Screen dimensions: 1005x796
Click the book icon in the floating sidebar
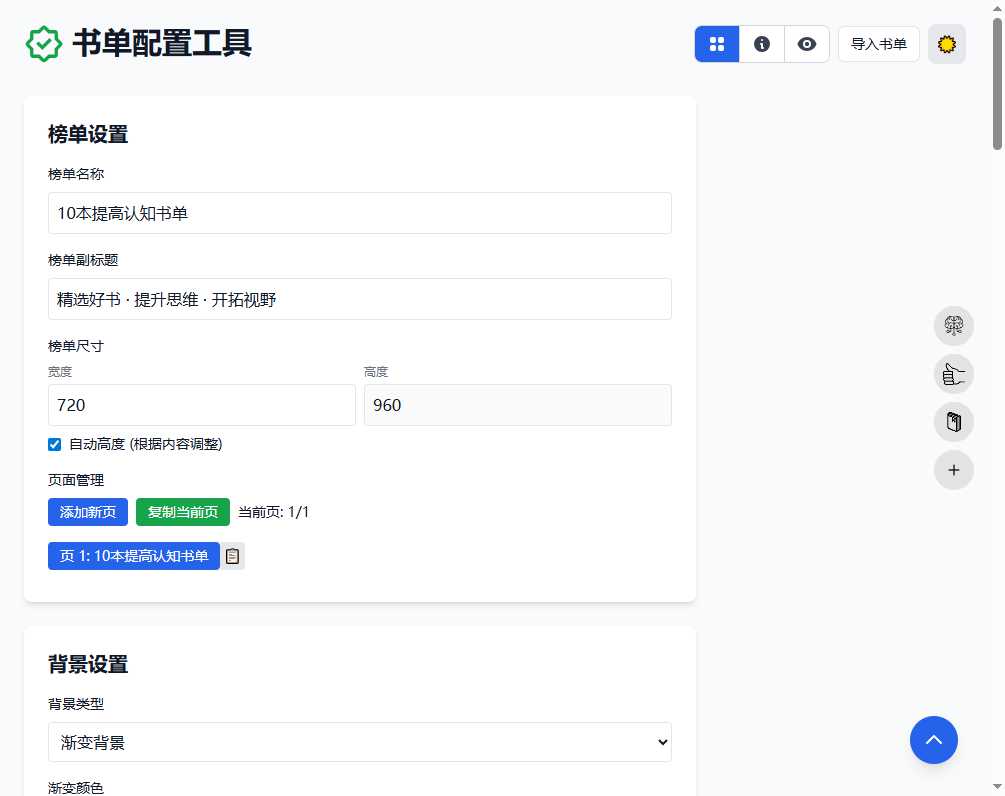point(953,422)
